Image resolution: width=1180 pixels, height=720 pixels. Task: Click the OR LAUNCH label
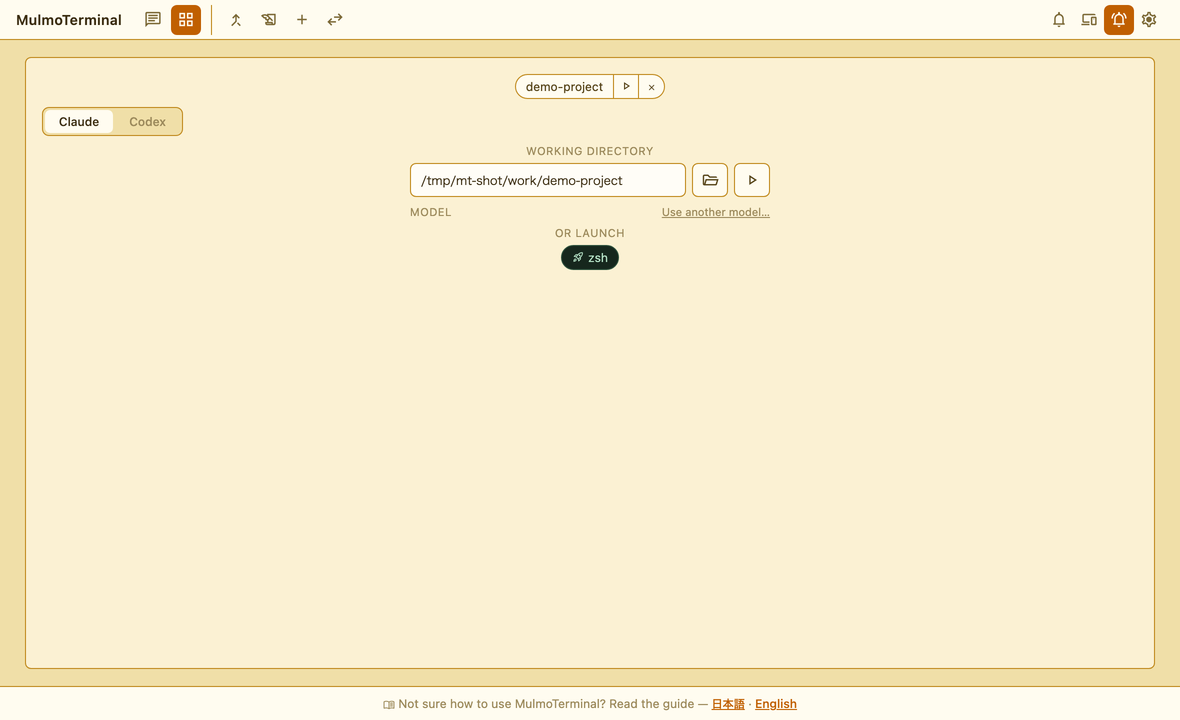click(590, 233)
